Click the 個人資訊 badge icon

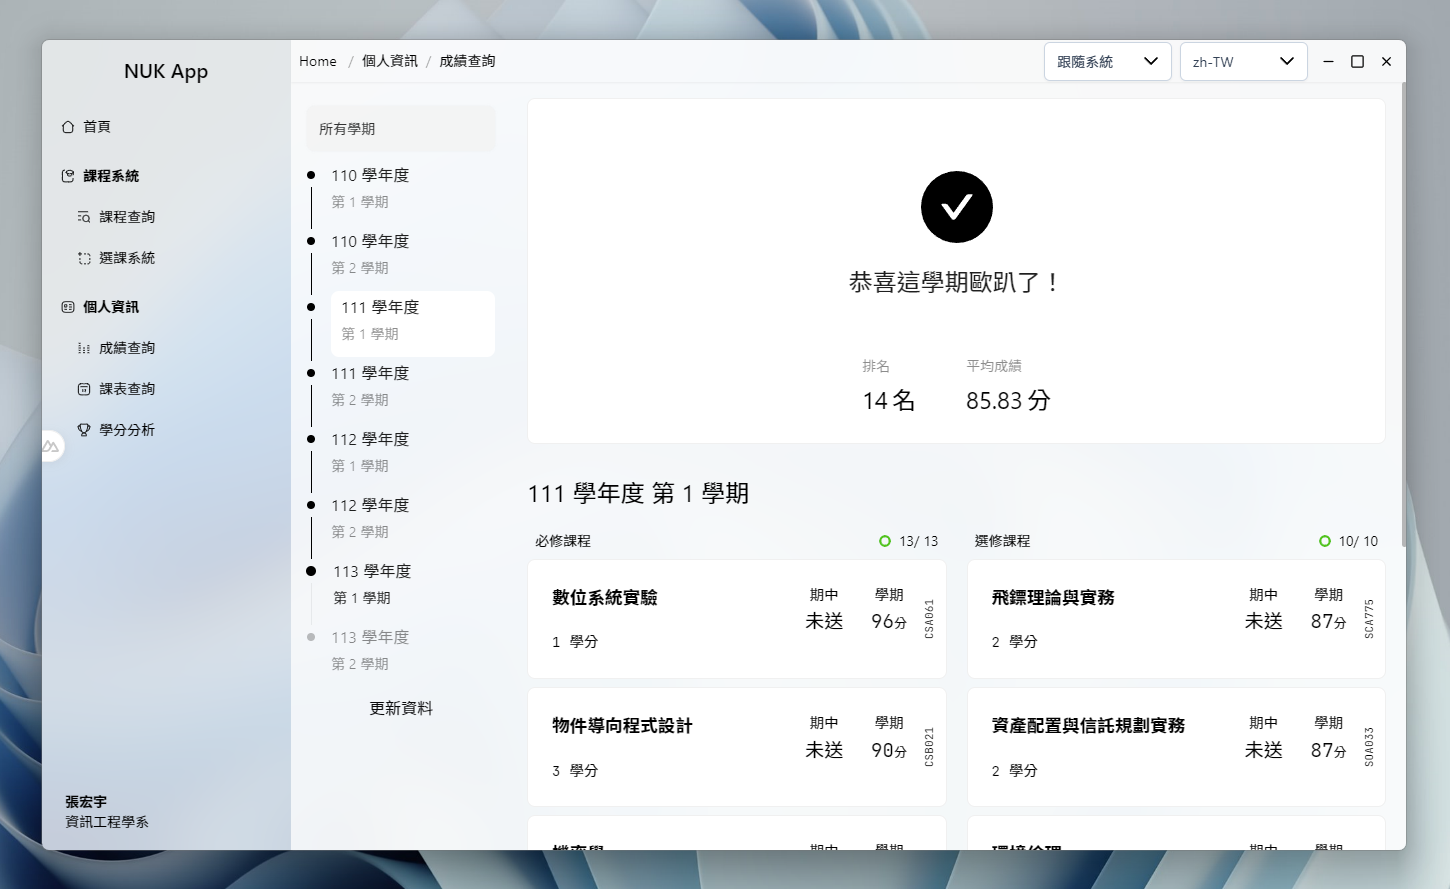[66, 306]
